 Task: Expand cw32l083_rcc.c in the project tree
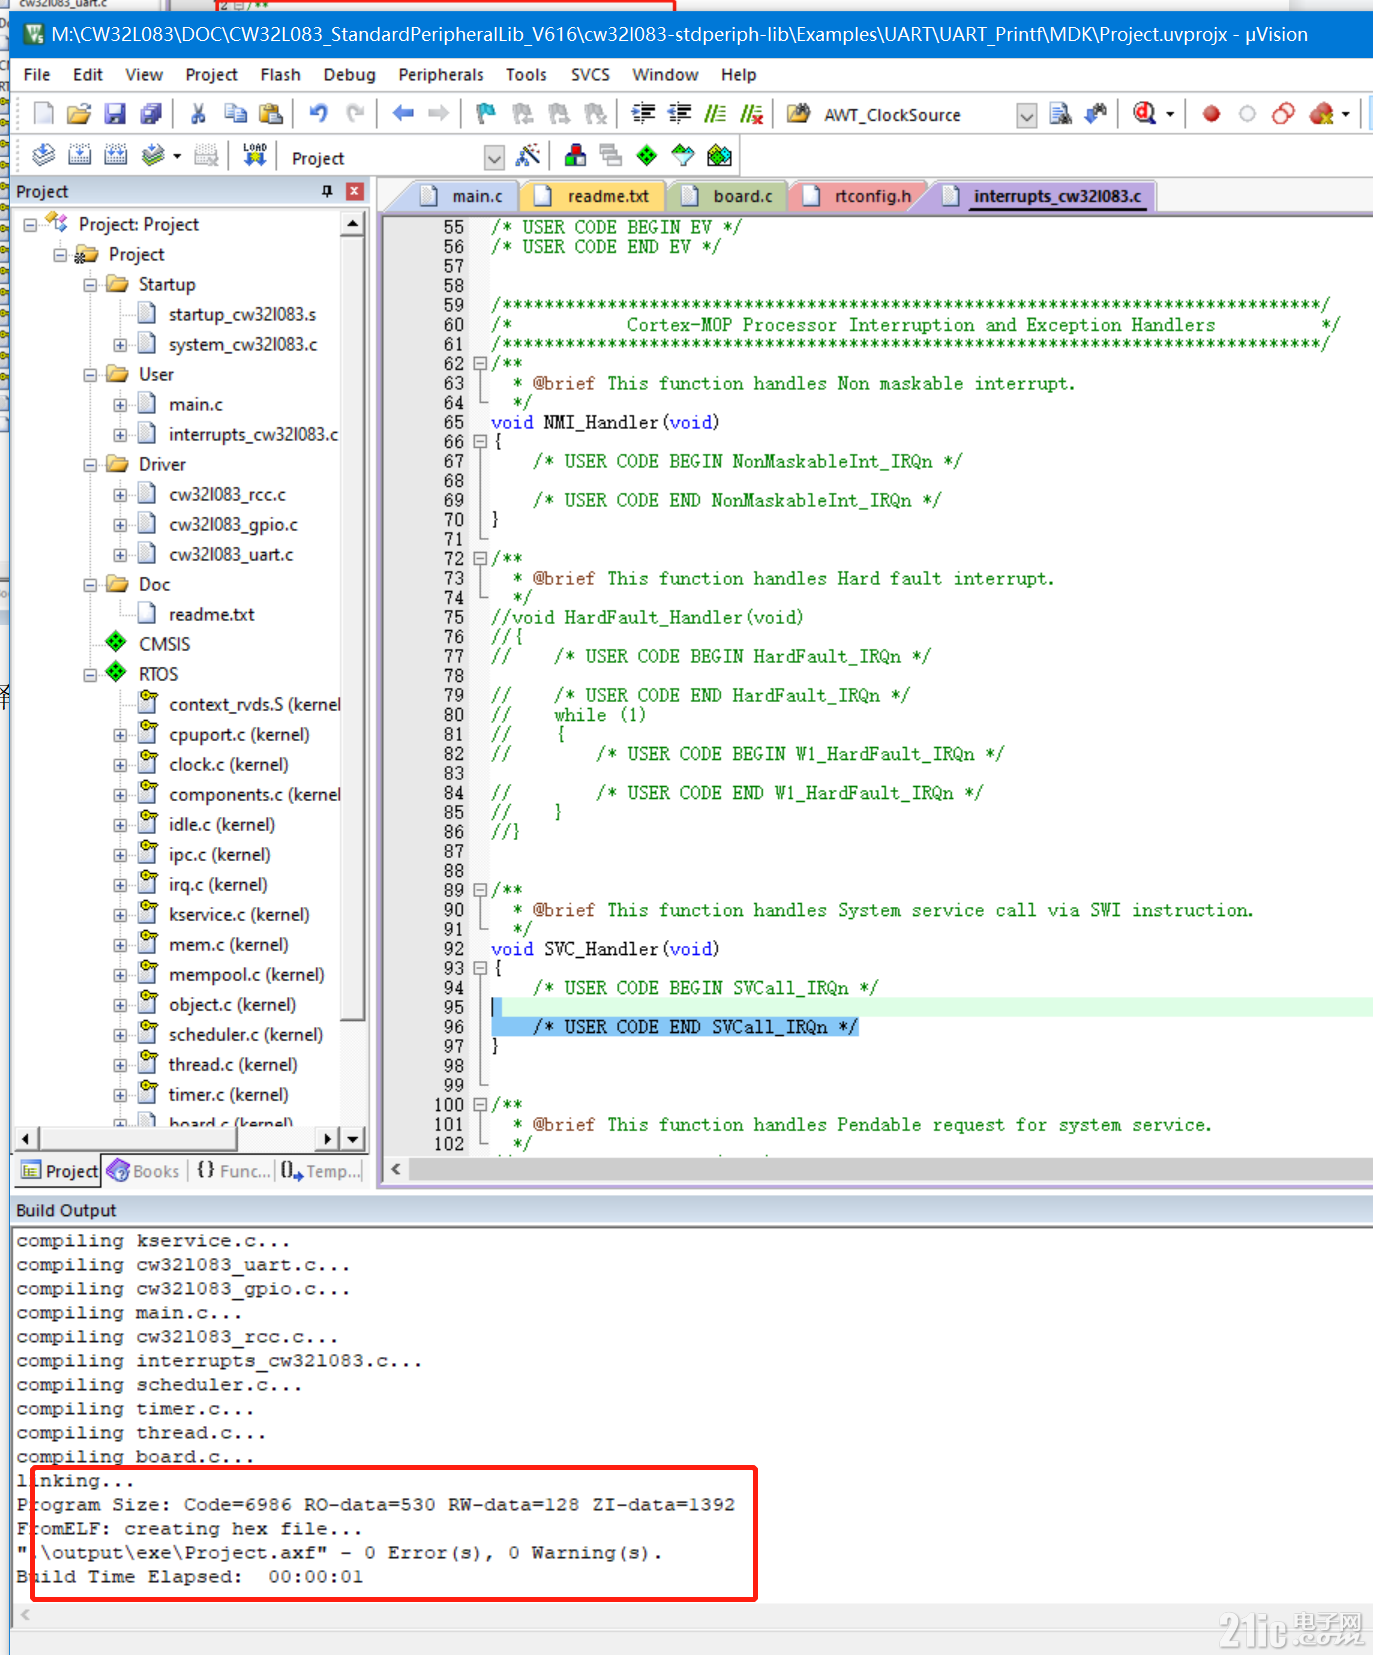tap(120, 495)
